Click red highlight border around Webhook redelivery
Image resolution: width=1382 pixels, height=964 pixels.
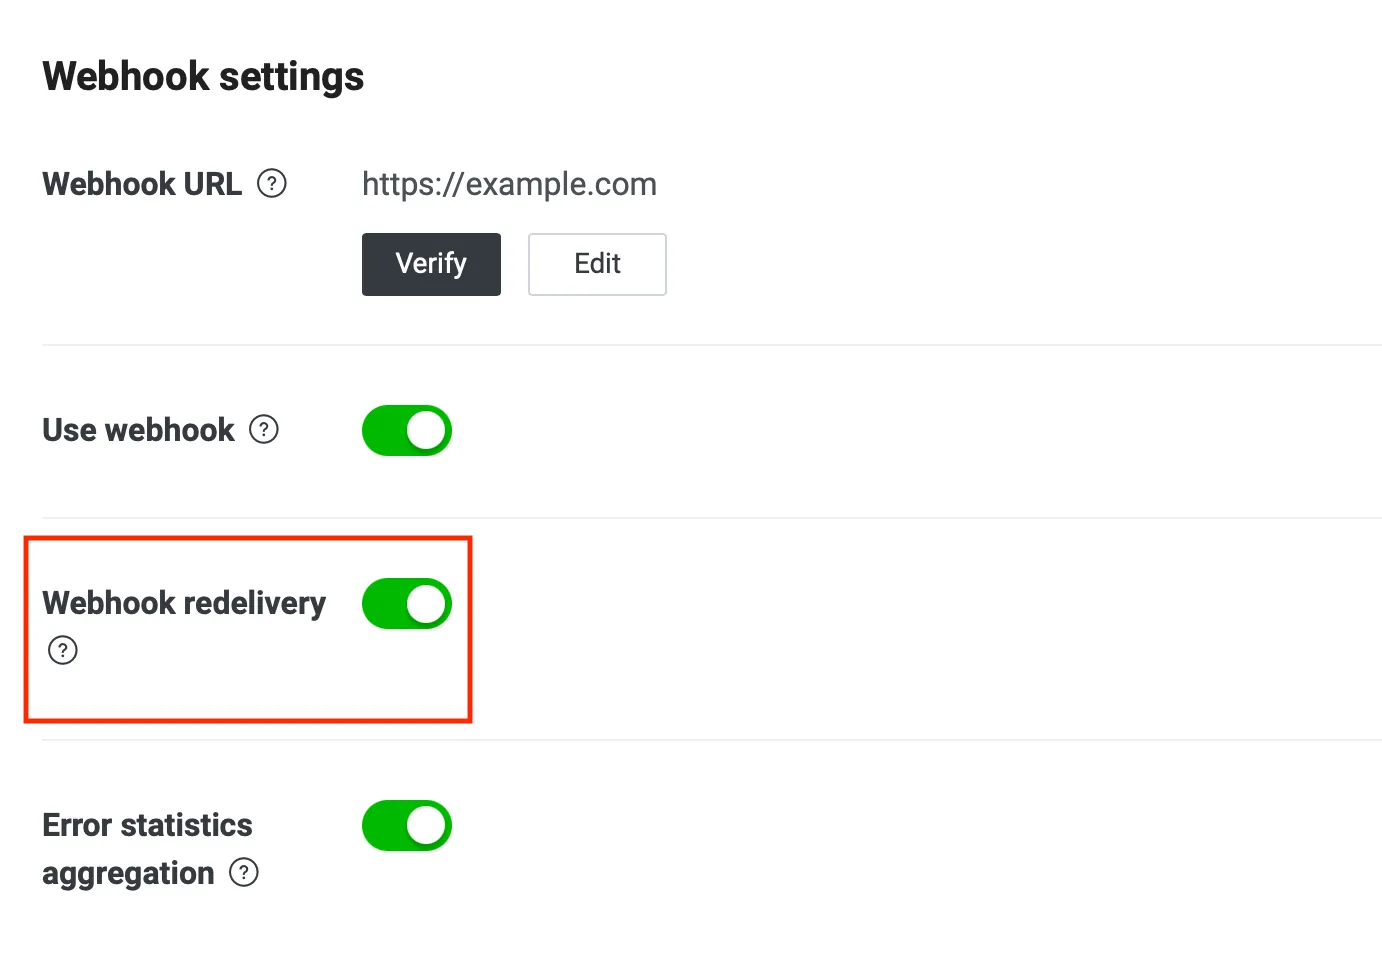[248, 539]
